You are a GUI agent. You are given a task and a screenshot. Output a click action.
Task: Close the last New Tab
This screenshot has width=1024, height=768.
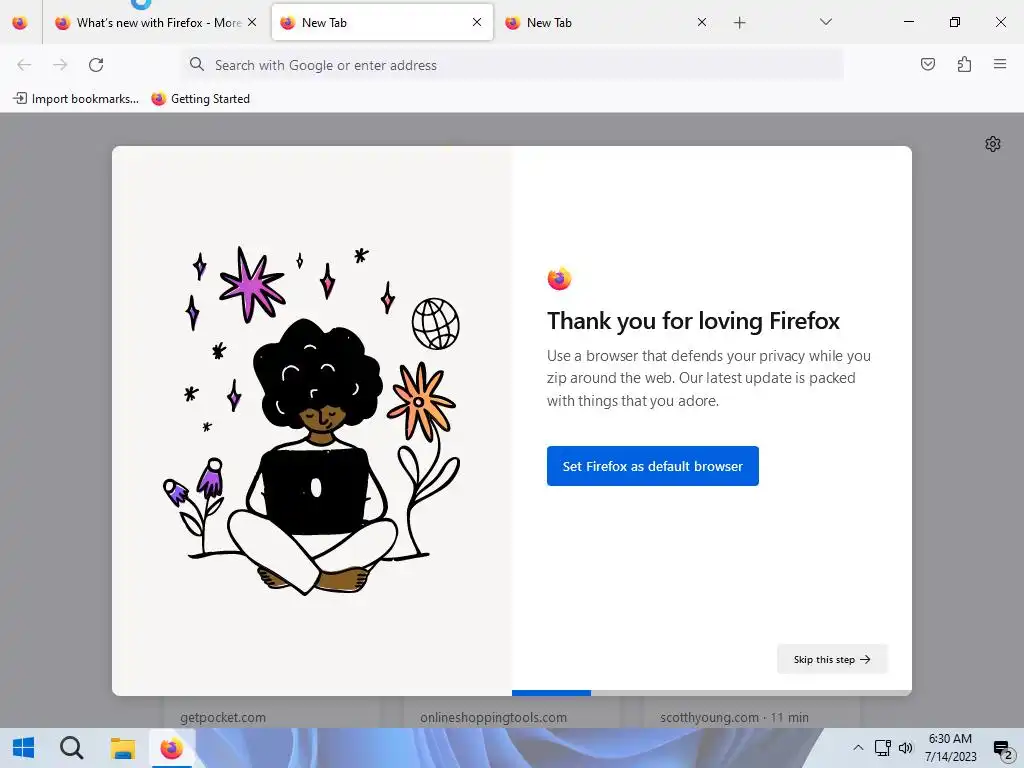[x=702, y=22]
